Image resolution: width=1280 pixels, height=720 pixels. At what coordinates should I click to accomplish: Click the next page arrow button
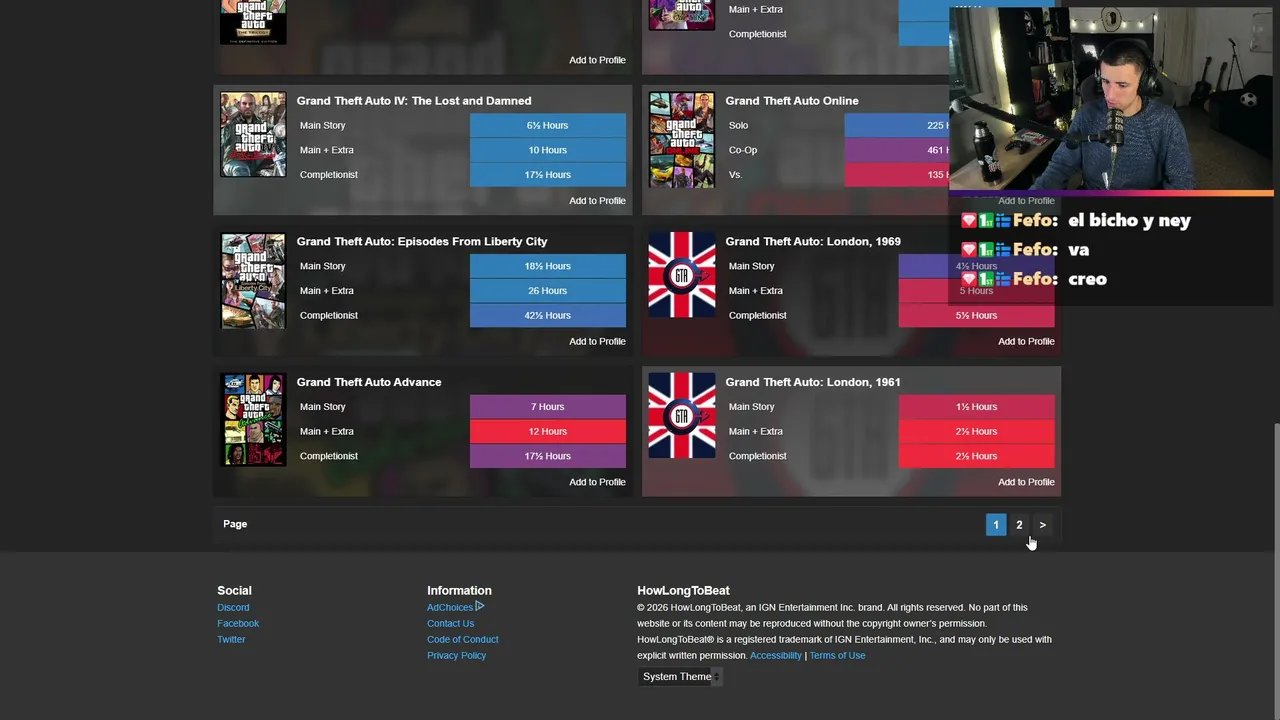pyautogui.click(x=1042, y=525)
